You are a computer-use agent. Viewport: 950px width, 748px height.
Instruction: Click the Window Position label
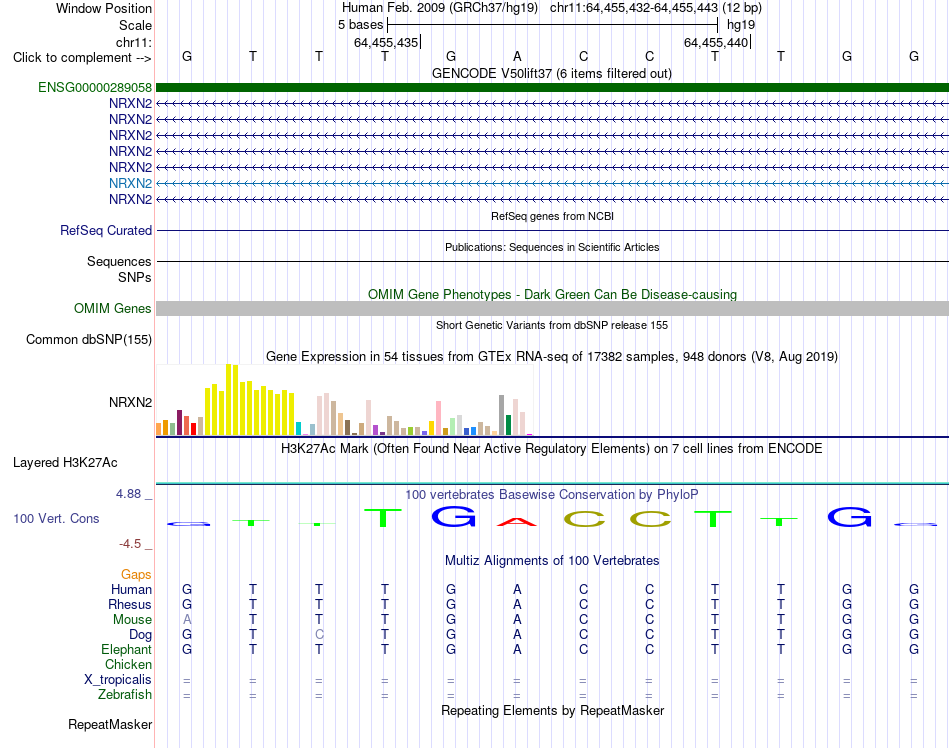tap(104, 8)
